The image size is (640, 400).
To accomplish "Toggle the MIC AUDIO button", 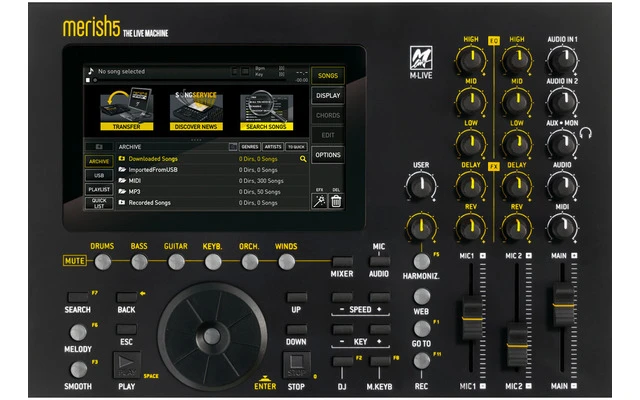I will point(379,261).
